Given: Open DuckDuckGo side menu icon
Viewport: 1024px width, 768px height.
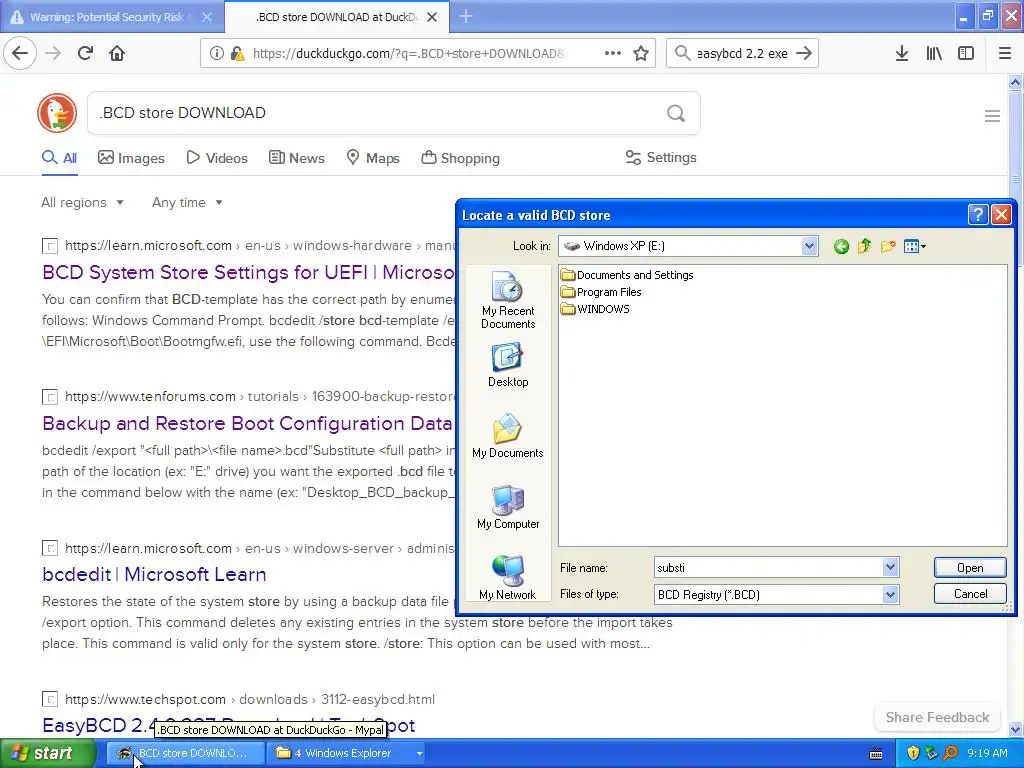Looking at the screenshot, I should 992,116.
